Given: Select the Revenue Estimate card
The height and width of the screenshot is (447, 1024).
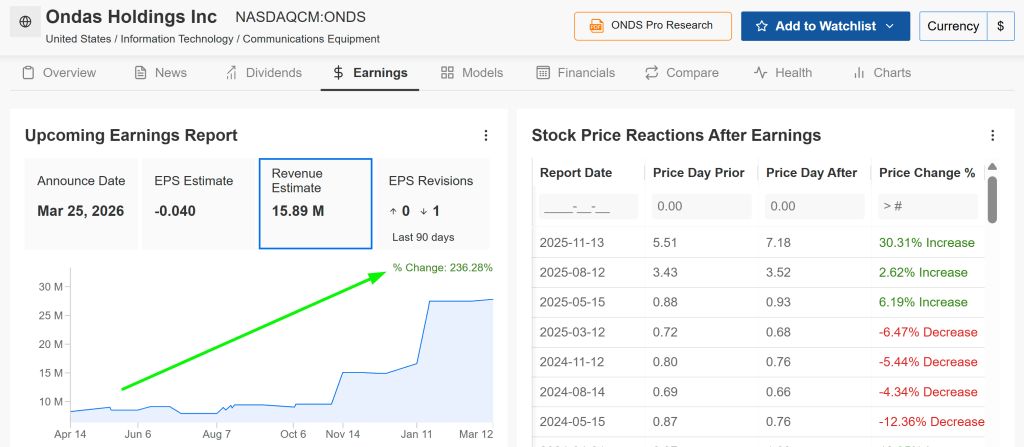Looking at the screenshot, I should [315, 203].
